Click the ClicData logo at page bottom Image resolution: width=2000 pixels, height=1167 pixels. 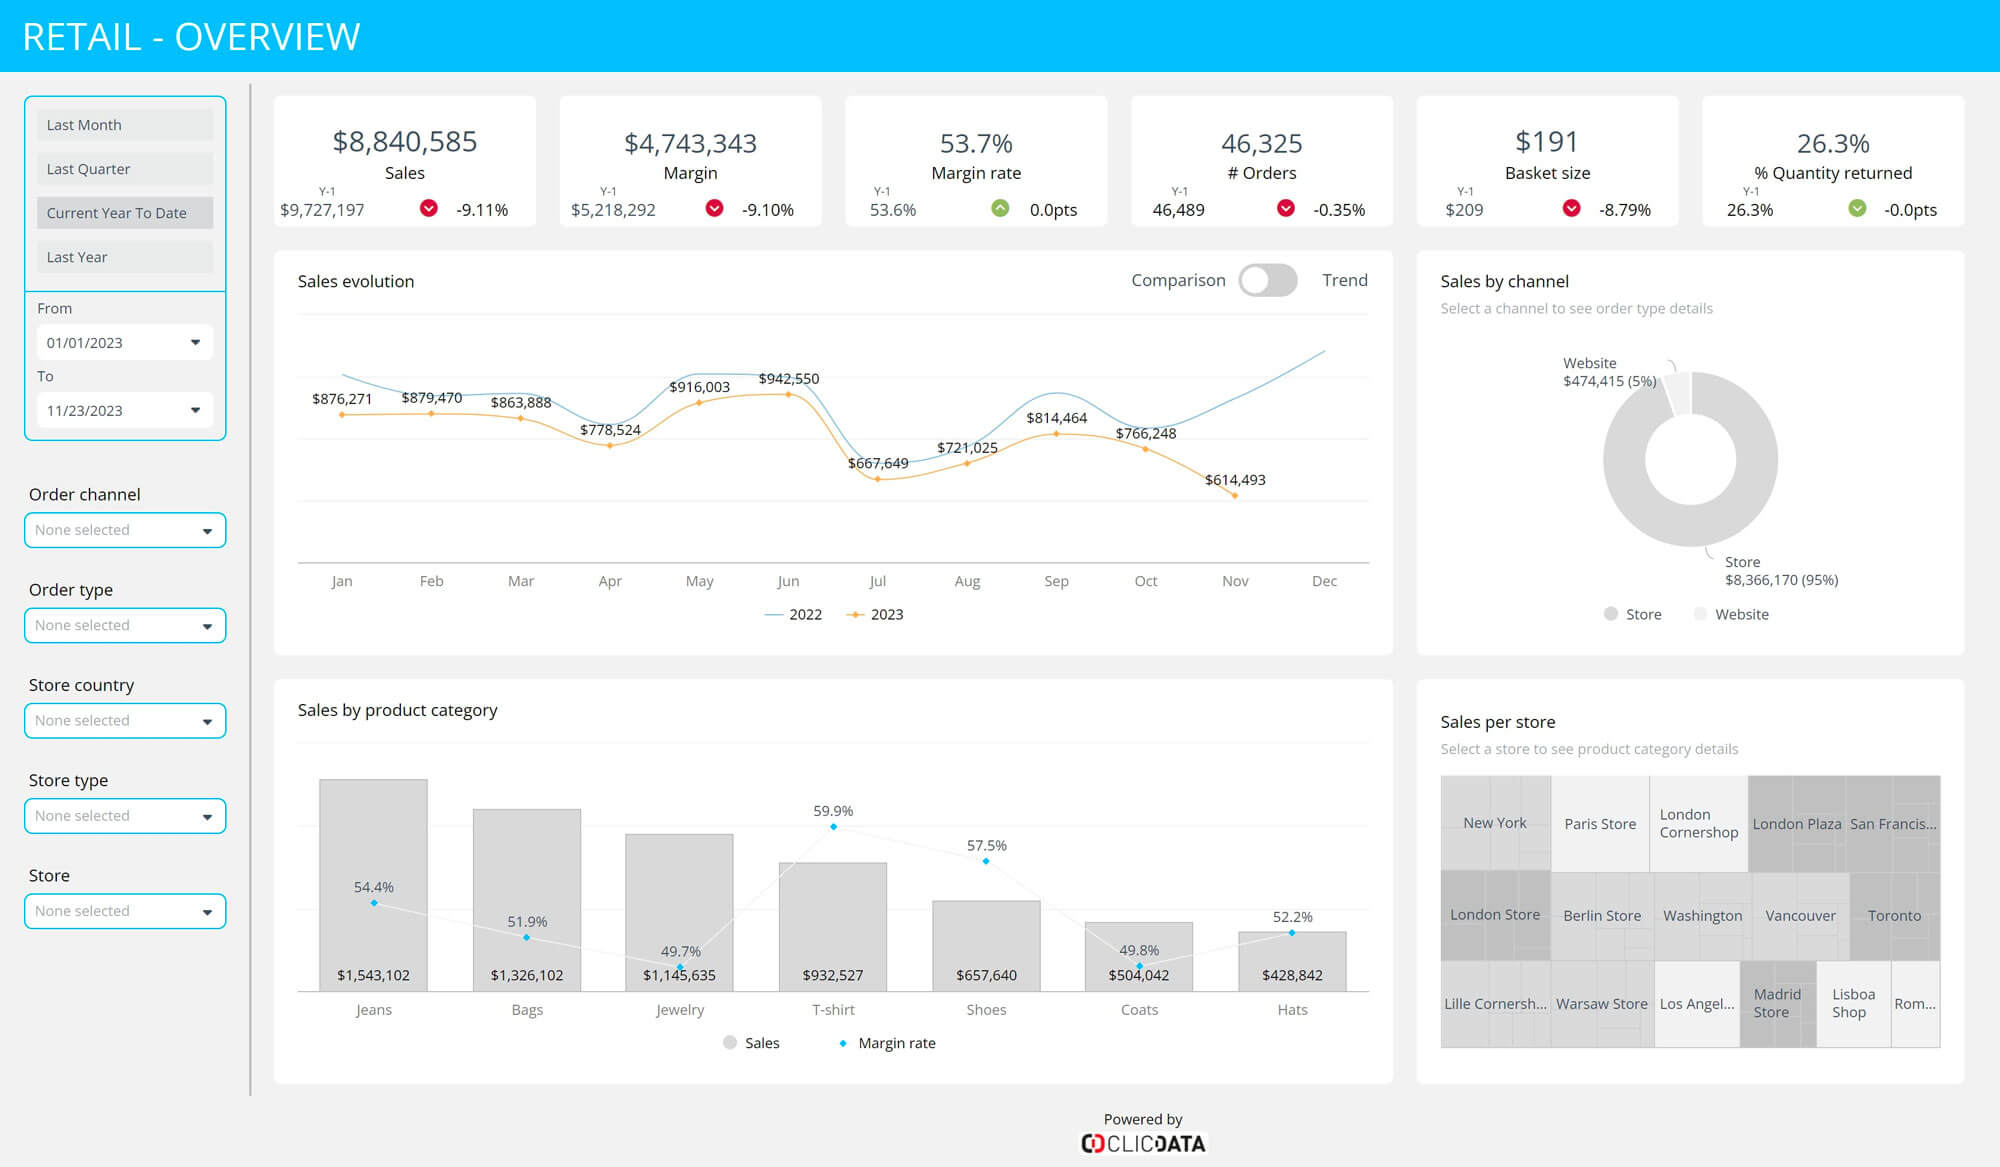[x=1143, y=1142]
